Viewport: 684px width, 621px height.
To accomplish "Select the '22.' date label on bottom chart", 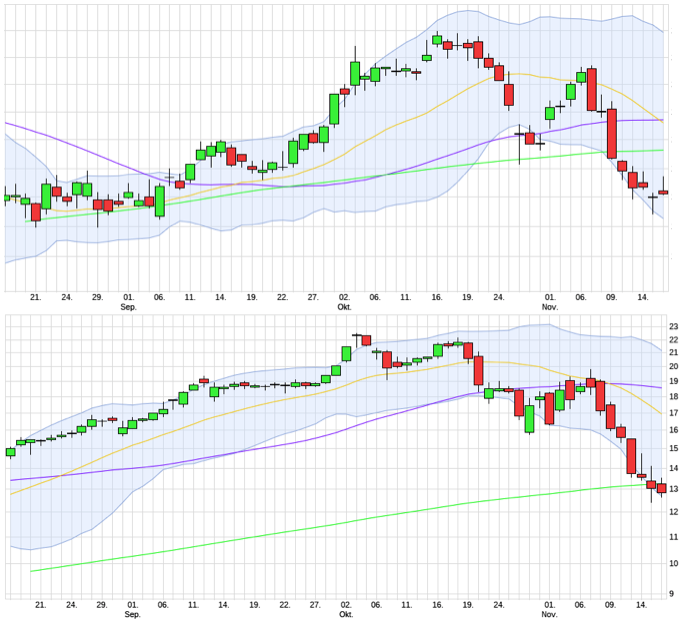I will pyautogui.click(x=284, y=605).
